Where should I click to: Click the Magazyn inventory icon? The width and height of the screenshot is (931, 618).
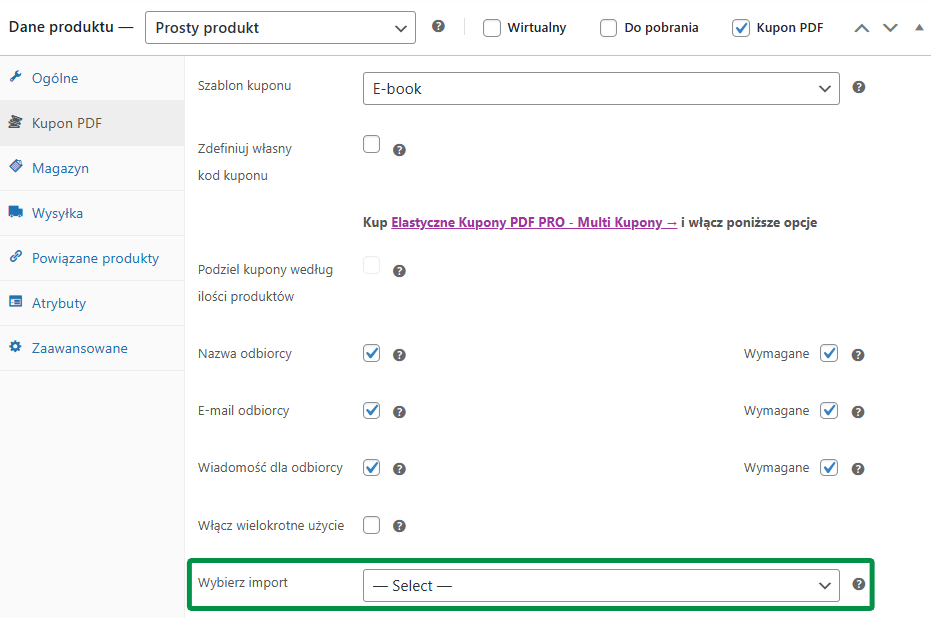click(16, 167)
